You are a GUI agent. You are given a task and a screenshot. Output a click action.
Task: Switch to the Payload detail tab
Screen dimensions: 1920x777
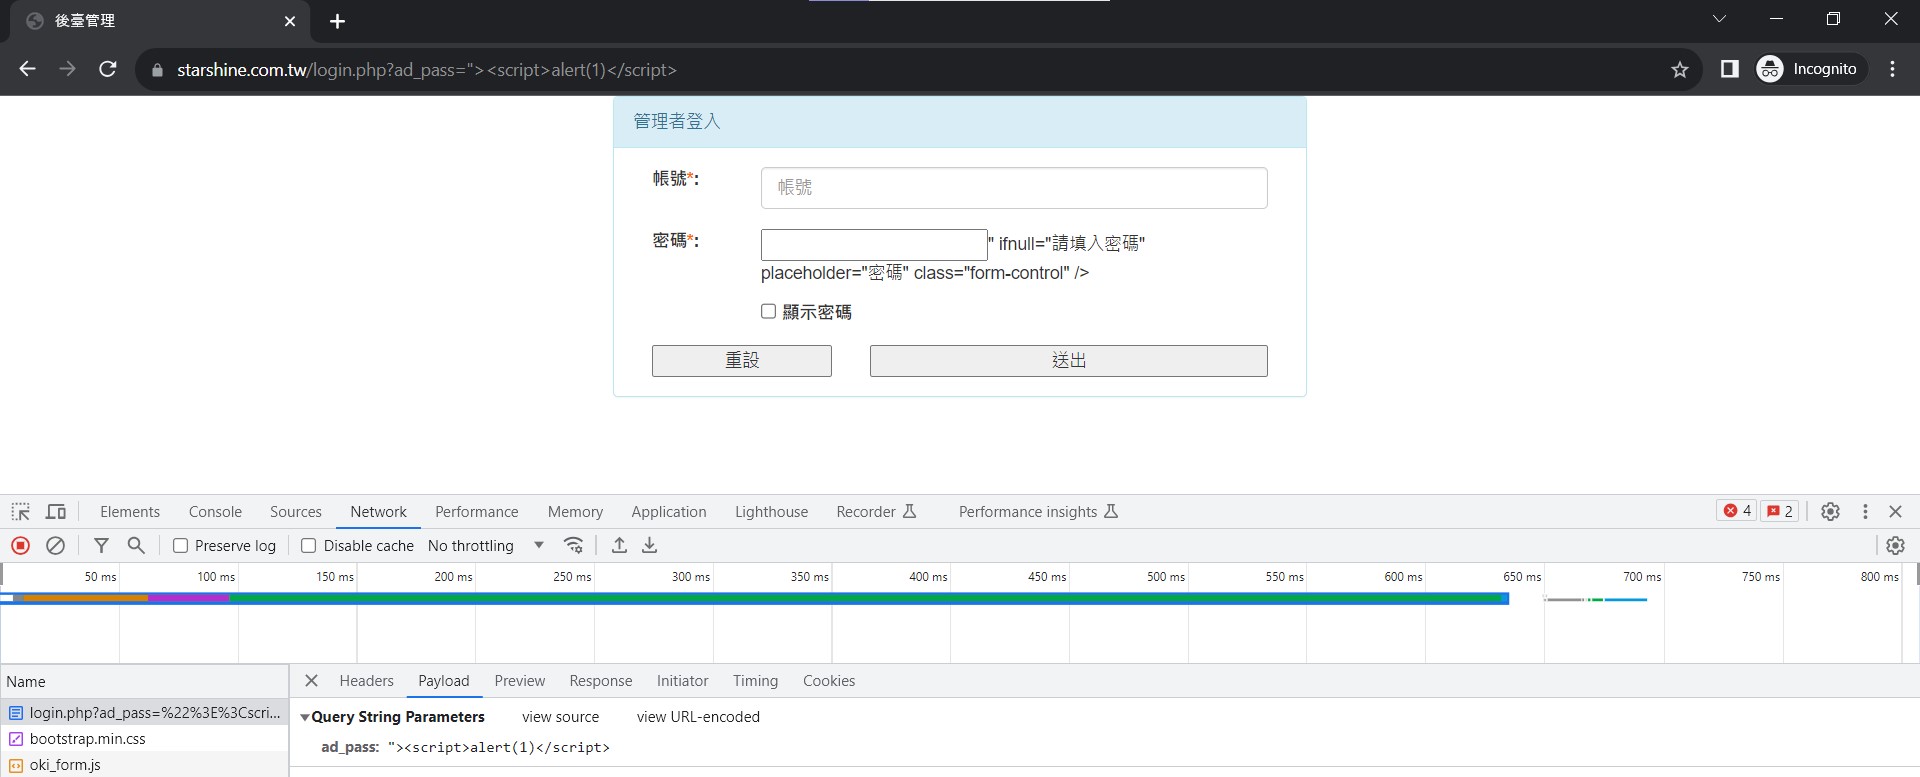(444, 681)
